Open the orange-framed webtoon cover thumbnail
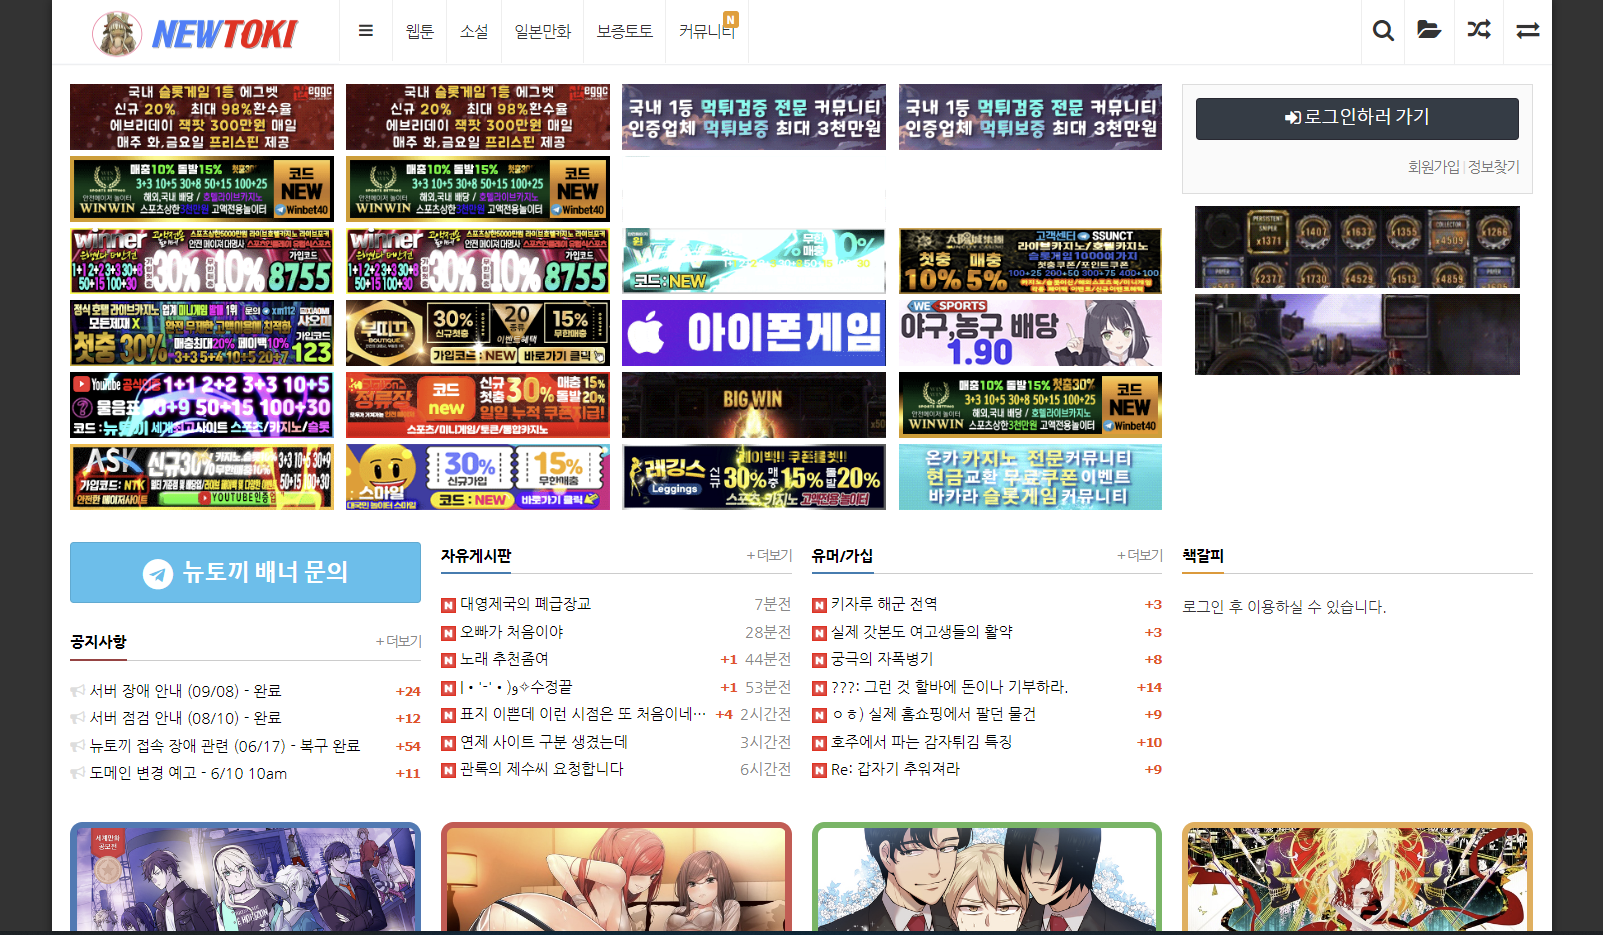Viewport: 1603px width, 935px height. click(x=1357, y=877)
